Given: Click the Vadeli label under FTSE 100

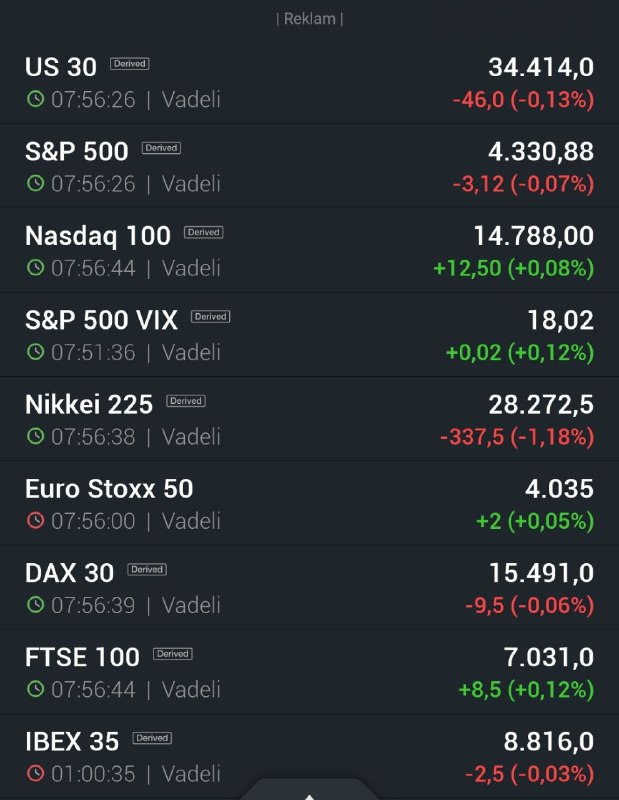Looking at the screenshot, I should click(191, 689).
